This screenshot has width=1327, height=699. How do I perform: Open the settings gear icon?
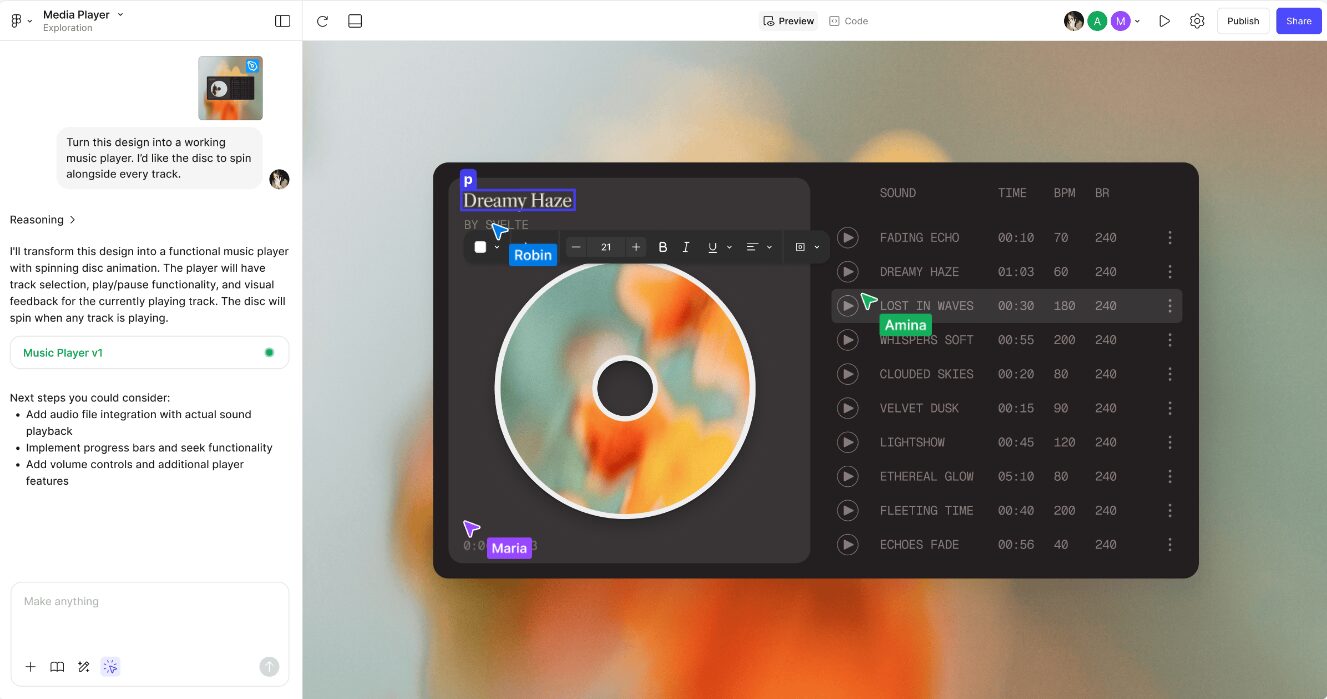click(1197, 21)
